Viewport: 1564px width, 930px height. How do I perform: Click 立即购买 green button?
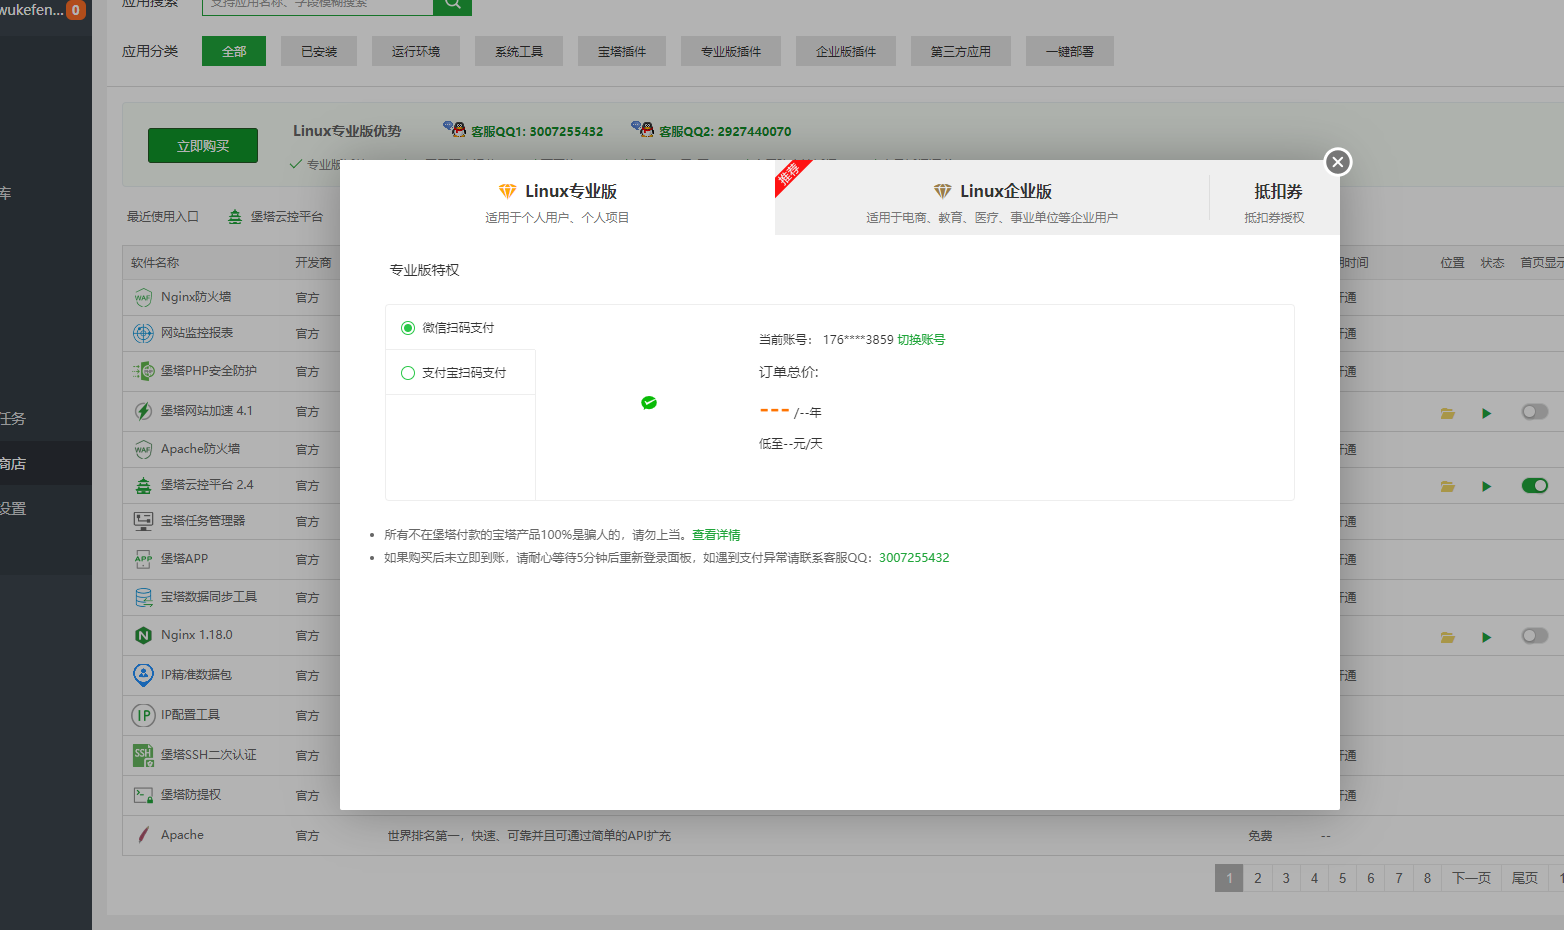203,145
